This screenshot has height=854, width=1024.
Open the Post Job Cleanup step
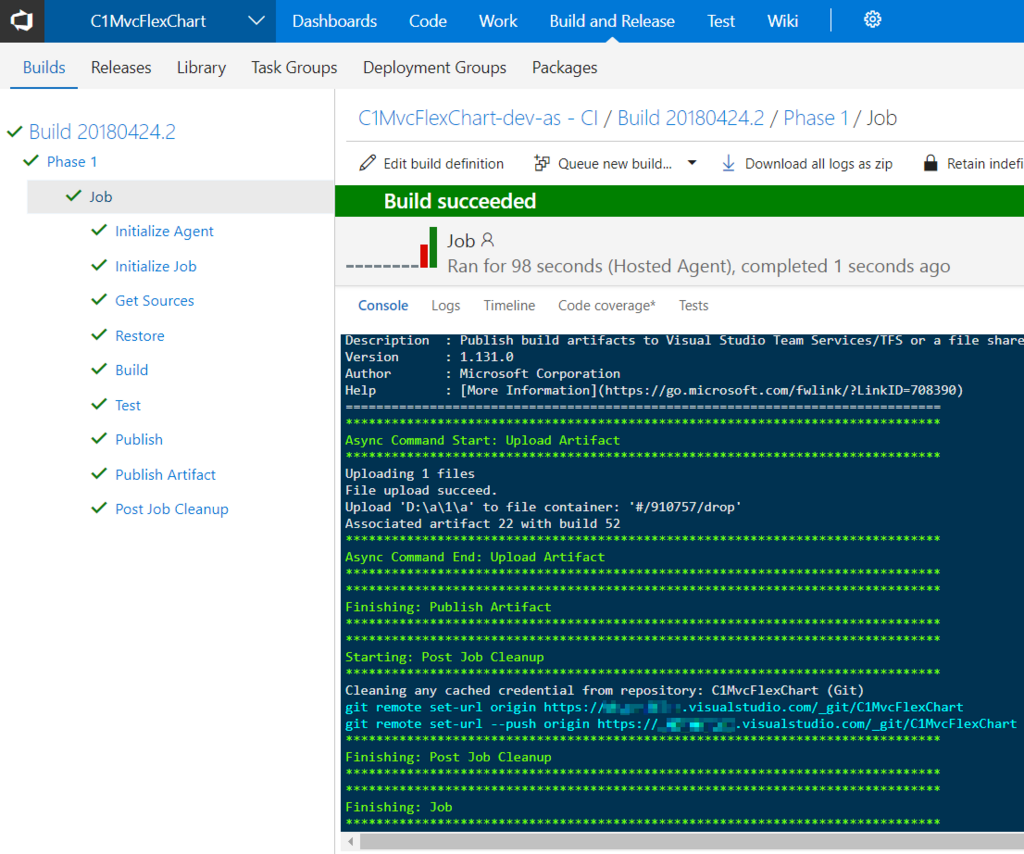(172, 509)
